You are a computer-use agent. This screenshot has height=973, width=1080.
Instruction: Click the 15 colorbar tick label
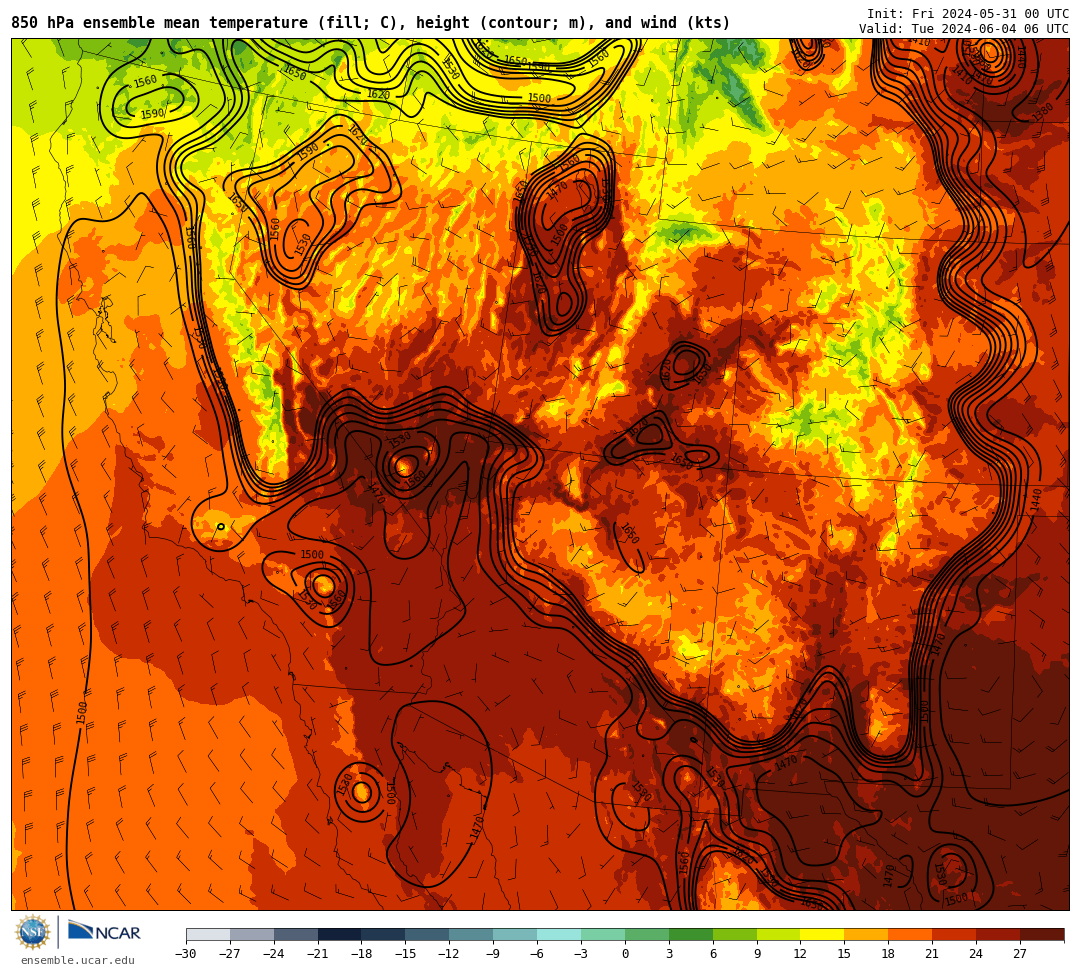844,954
